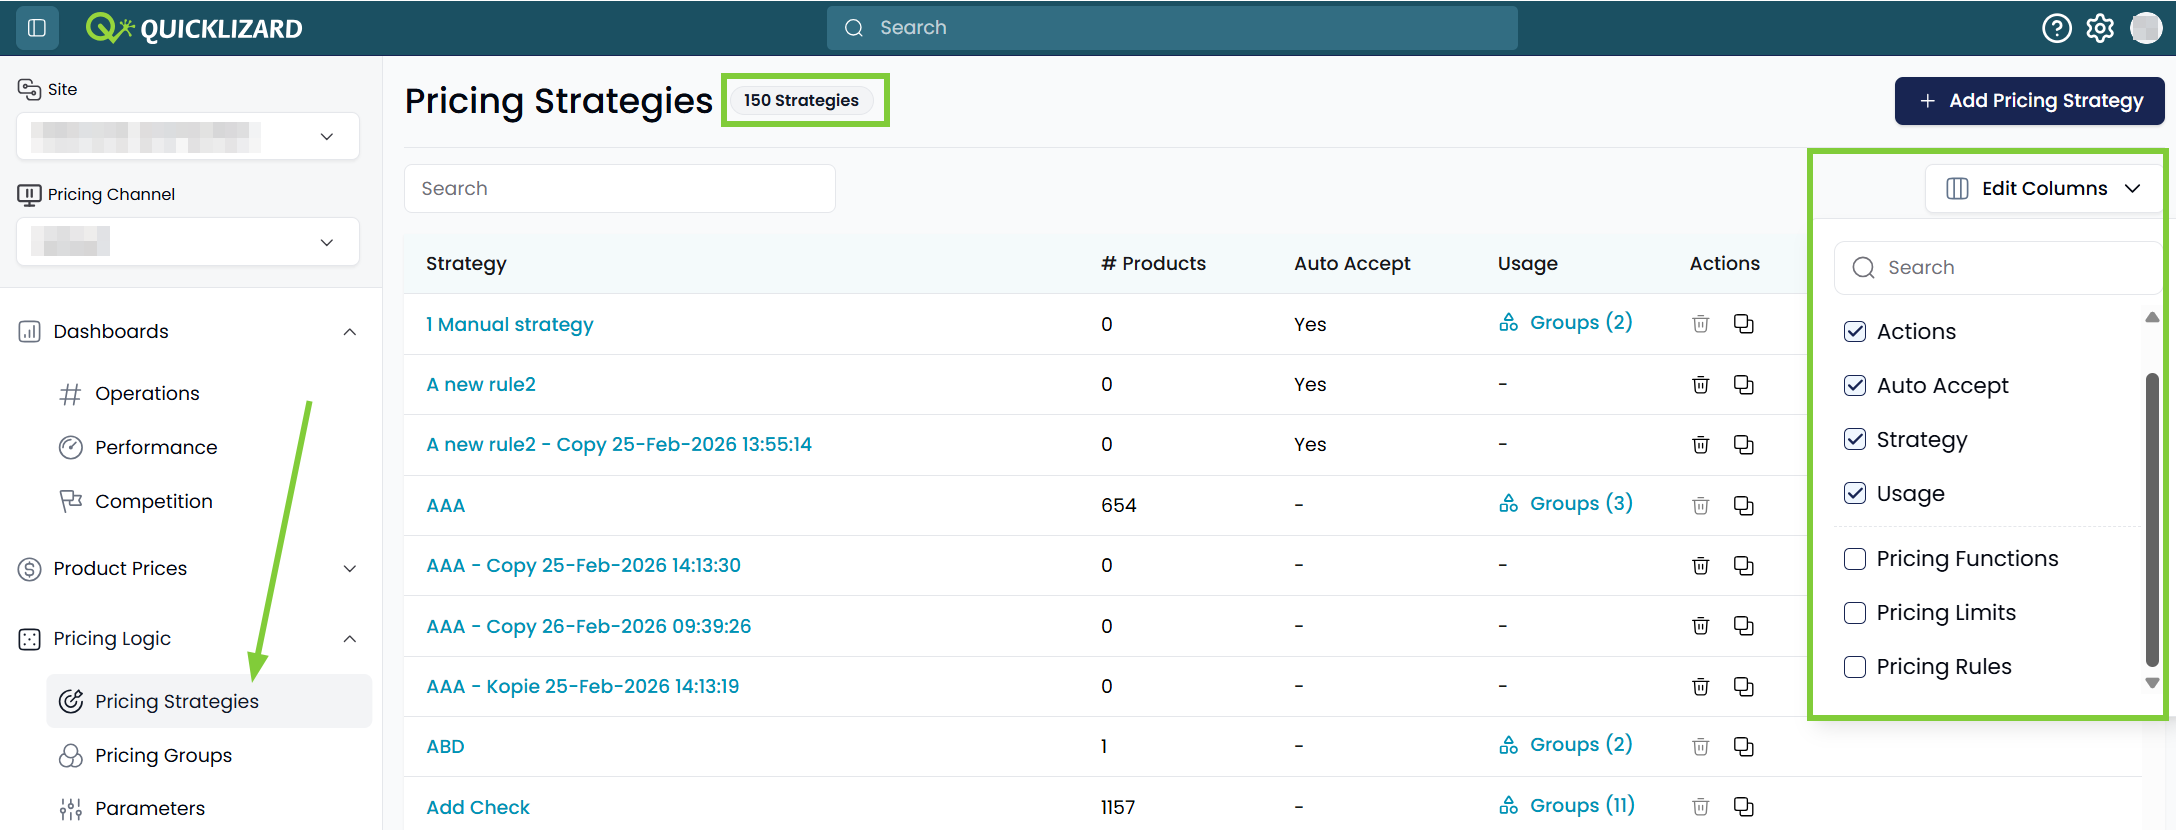
Task: Open the Add Check strategy link
Action: [478, 808]
